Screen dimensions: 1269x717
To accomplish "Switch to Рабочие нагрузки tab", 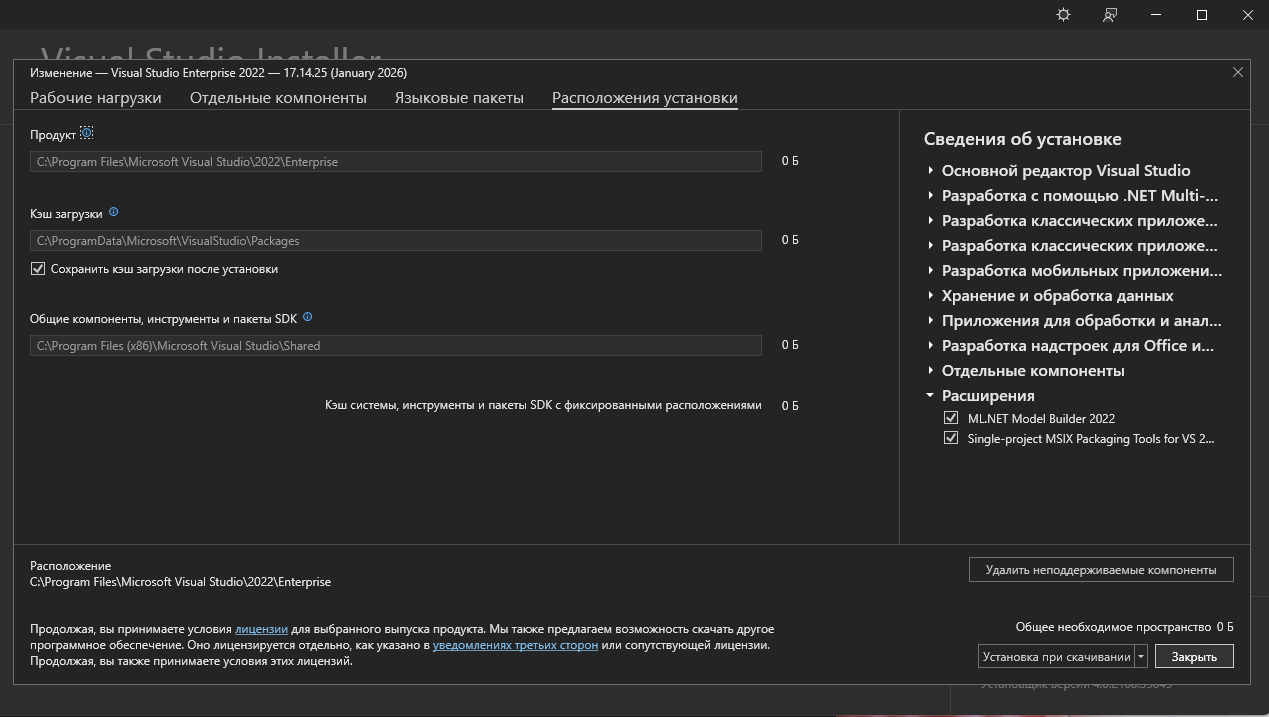I will (x=95, y=98).
